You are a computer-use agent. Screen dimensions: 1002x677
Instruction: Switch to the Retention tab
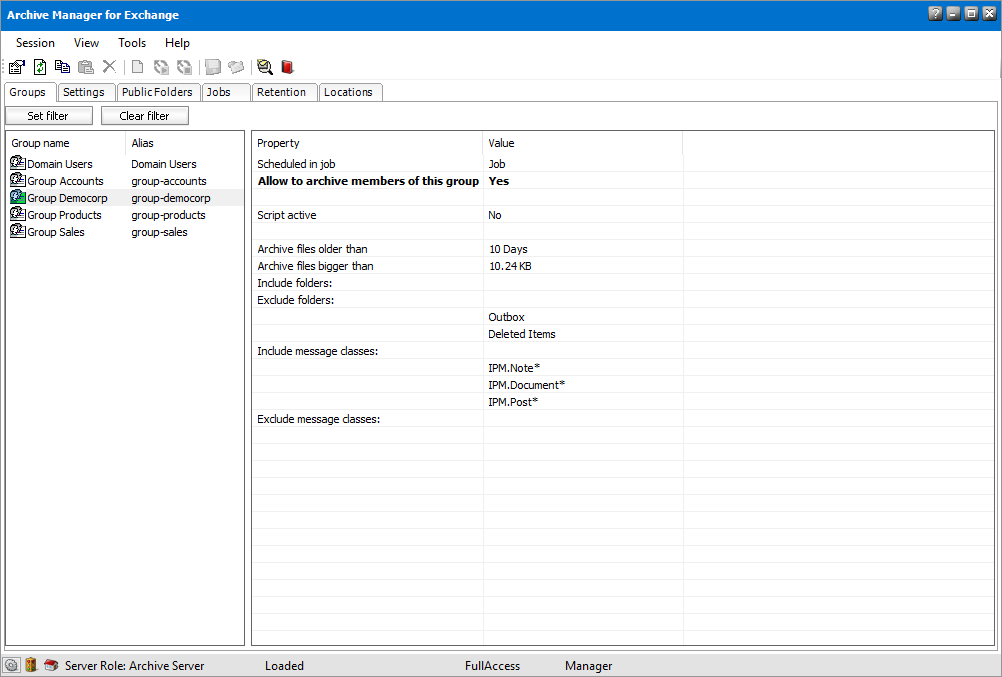coord(281,92)
